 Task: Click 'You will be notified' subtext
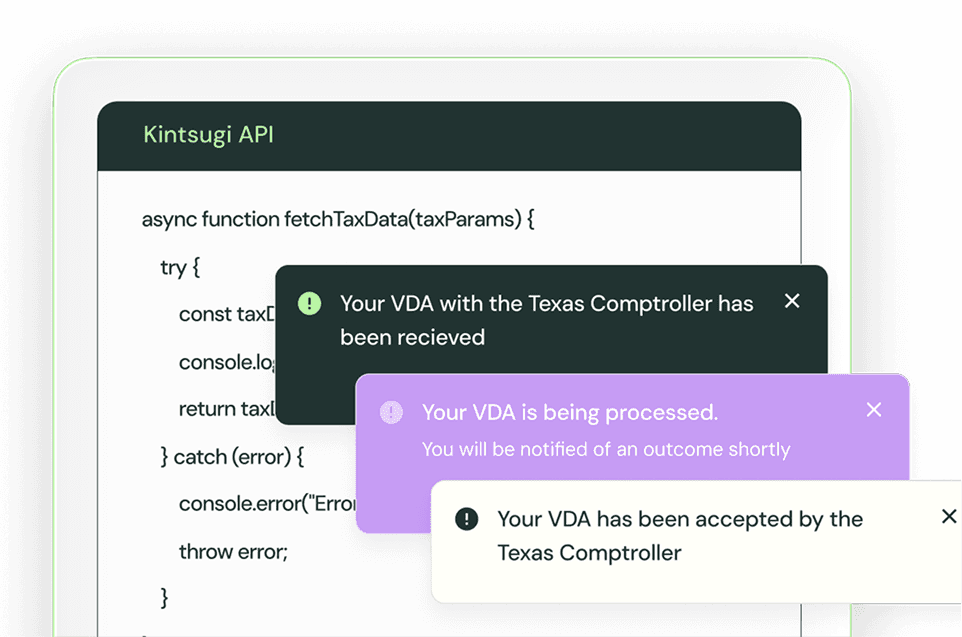[x=606, y=449]
